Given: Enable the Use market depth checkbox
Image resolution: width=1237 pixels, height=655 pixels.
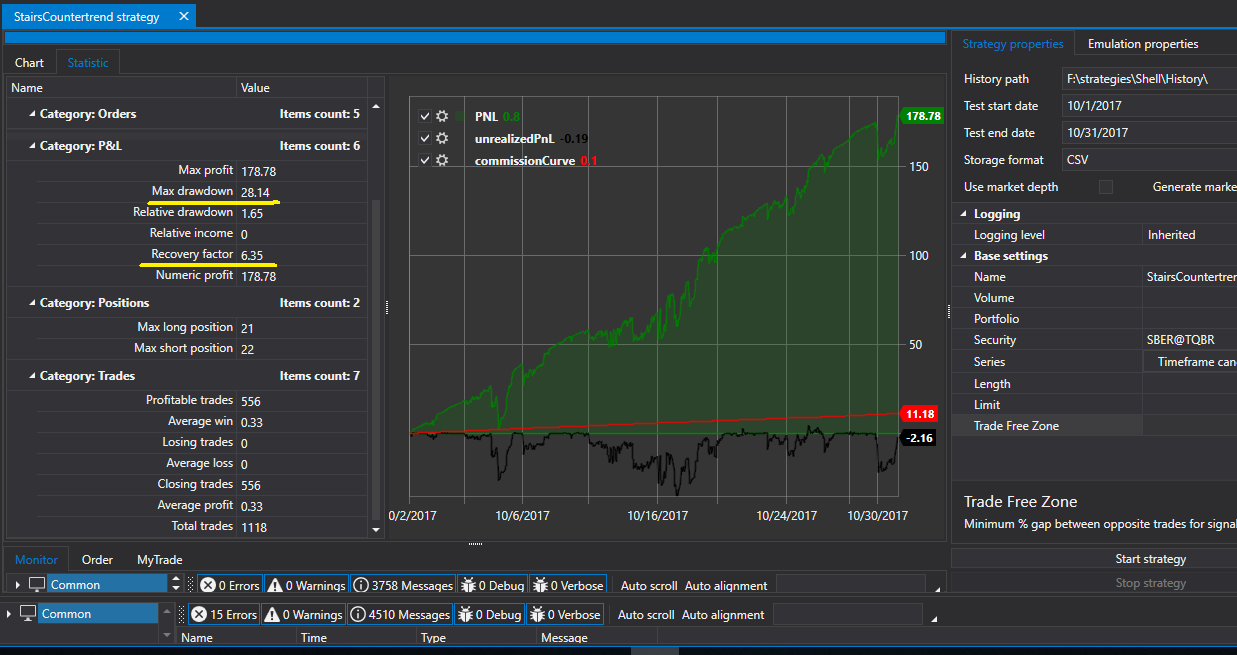Looking at the screenshot, I should pyautogui.click(x=1105, y=187).
